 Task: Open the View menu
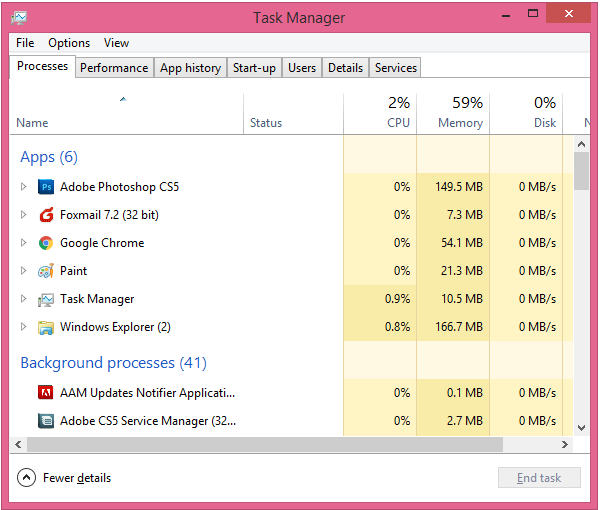pos(116,43)
